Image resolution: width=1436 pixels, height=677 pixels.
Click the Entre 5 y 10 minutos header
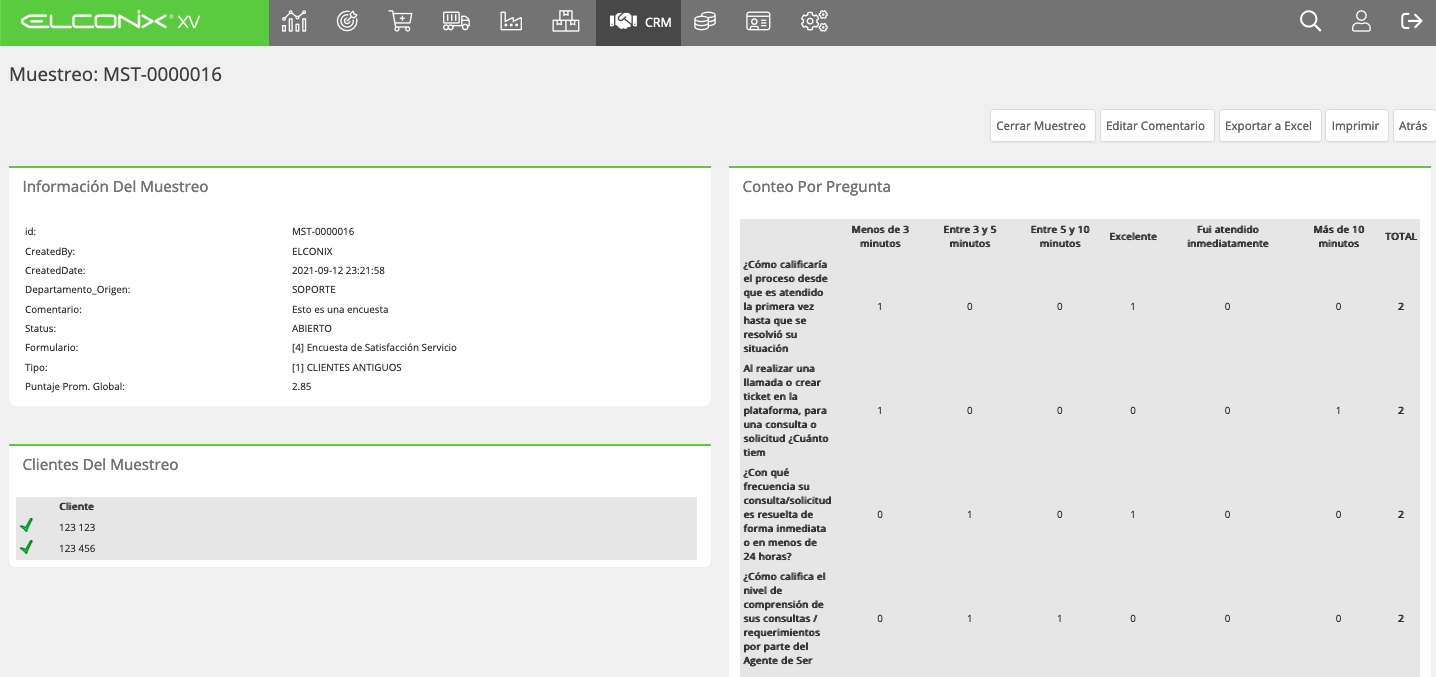click(1060, 236)
